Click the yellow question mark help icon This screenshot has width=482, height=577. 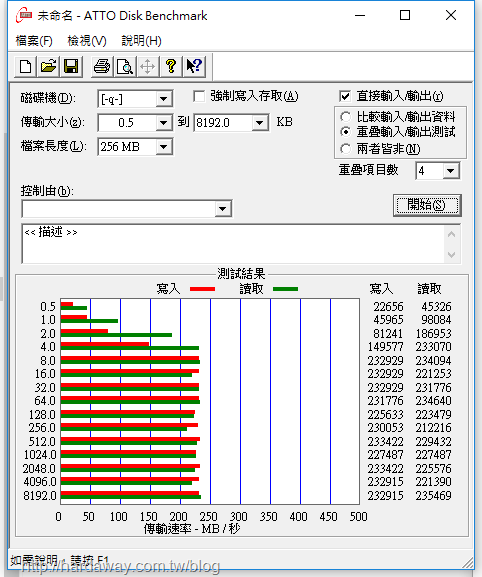tap(171, 67)
